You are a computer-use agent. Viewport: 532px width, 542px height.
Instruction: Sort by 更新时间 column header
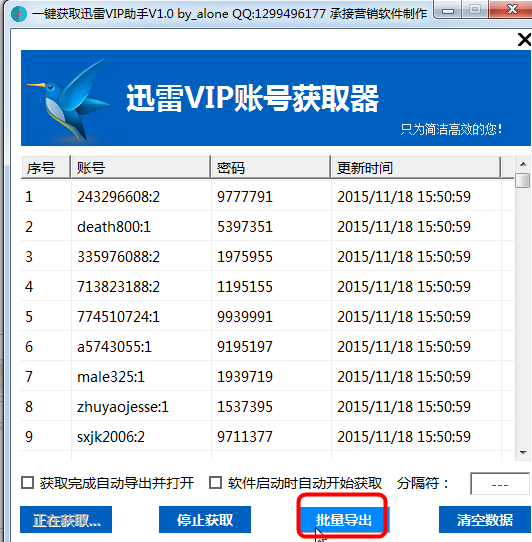(416, 168)
